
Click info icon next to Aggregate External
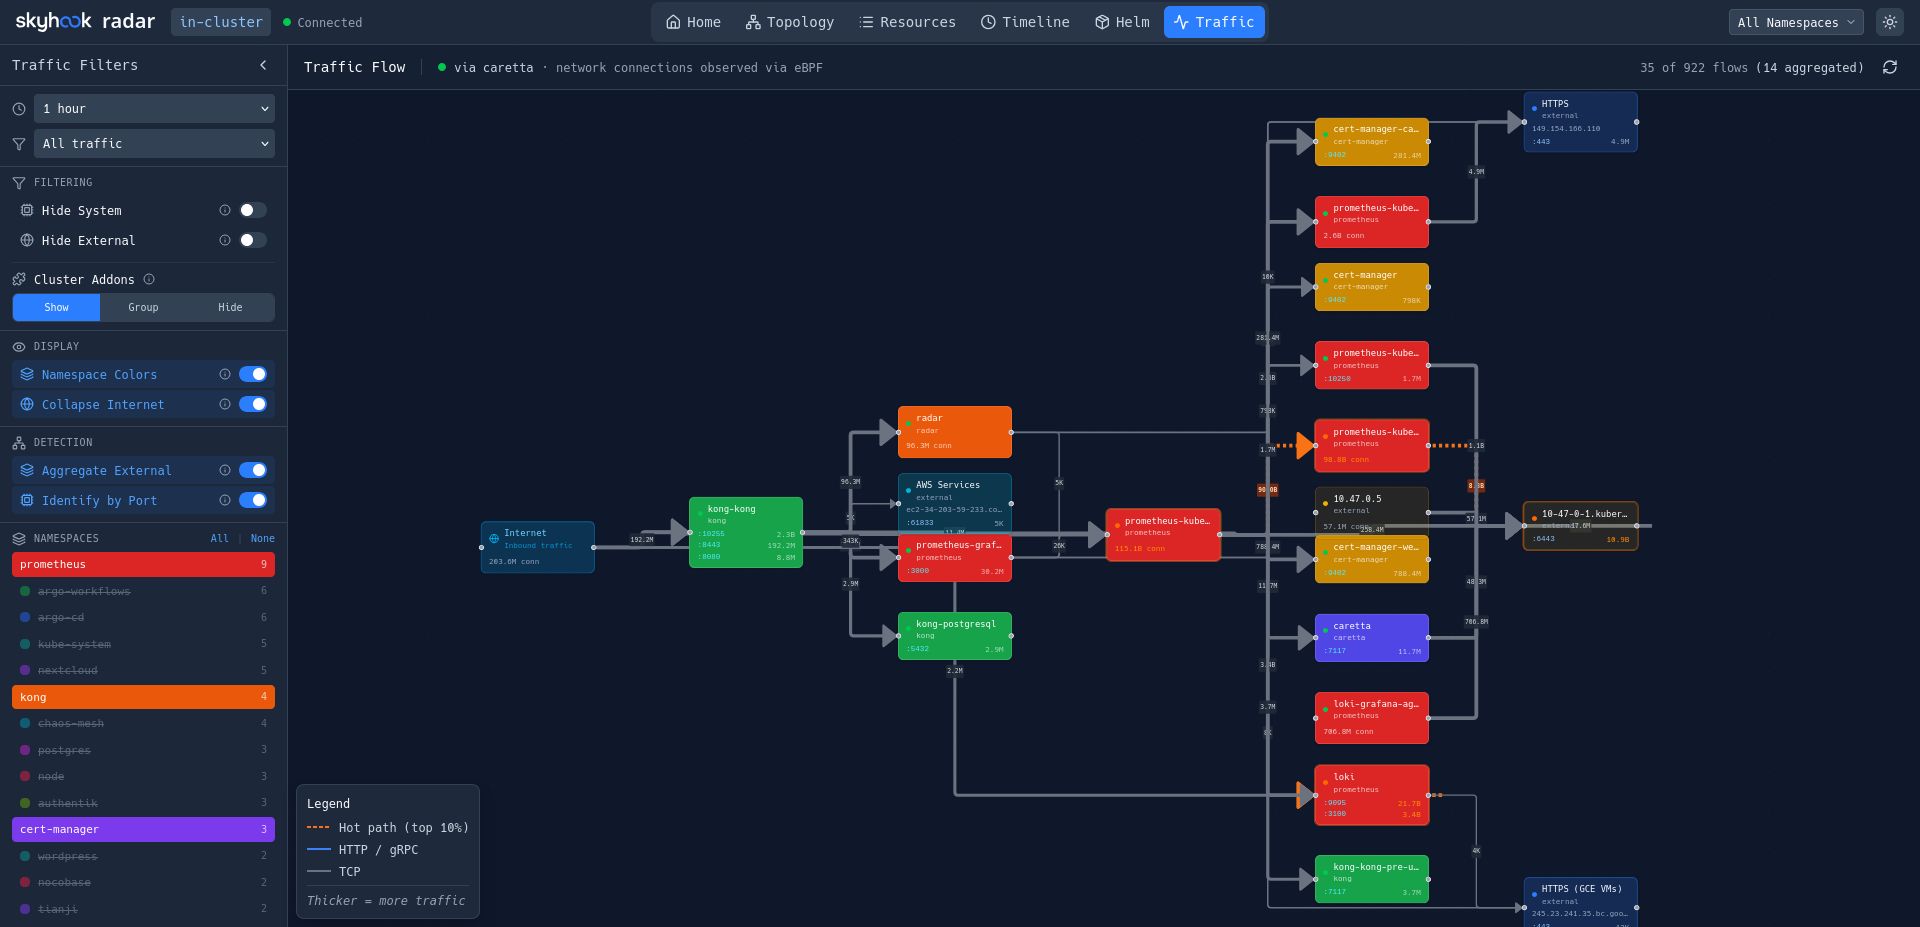225,470
